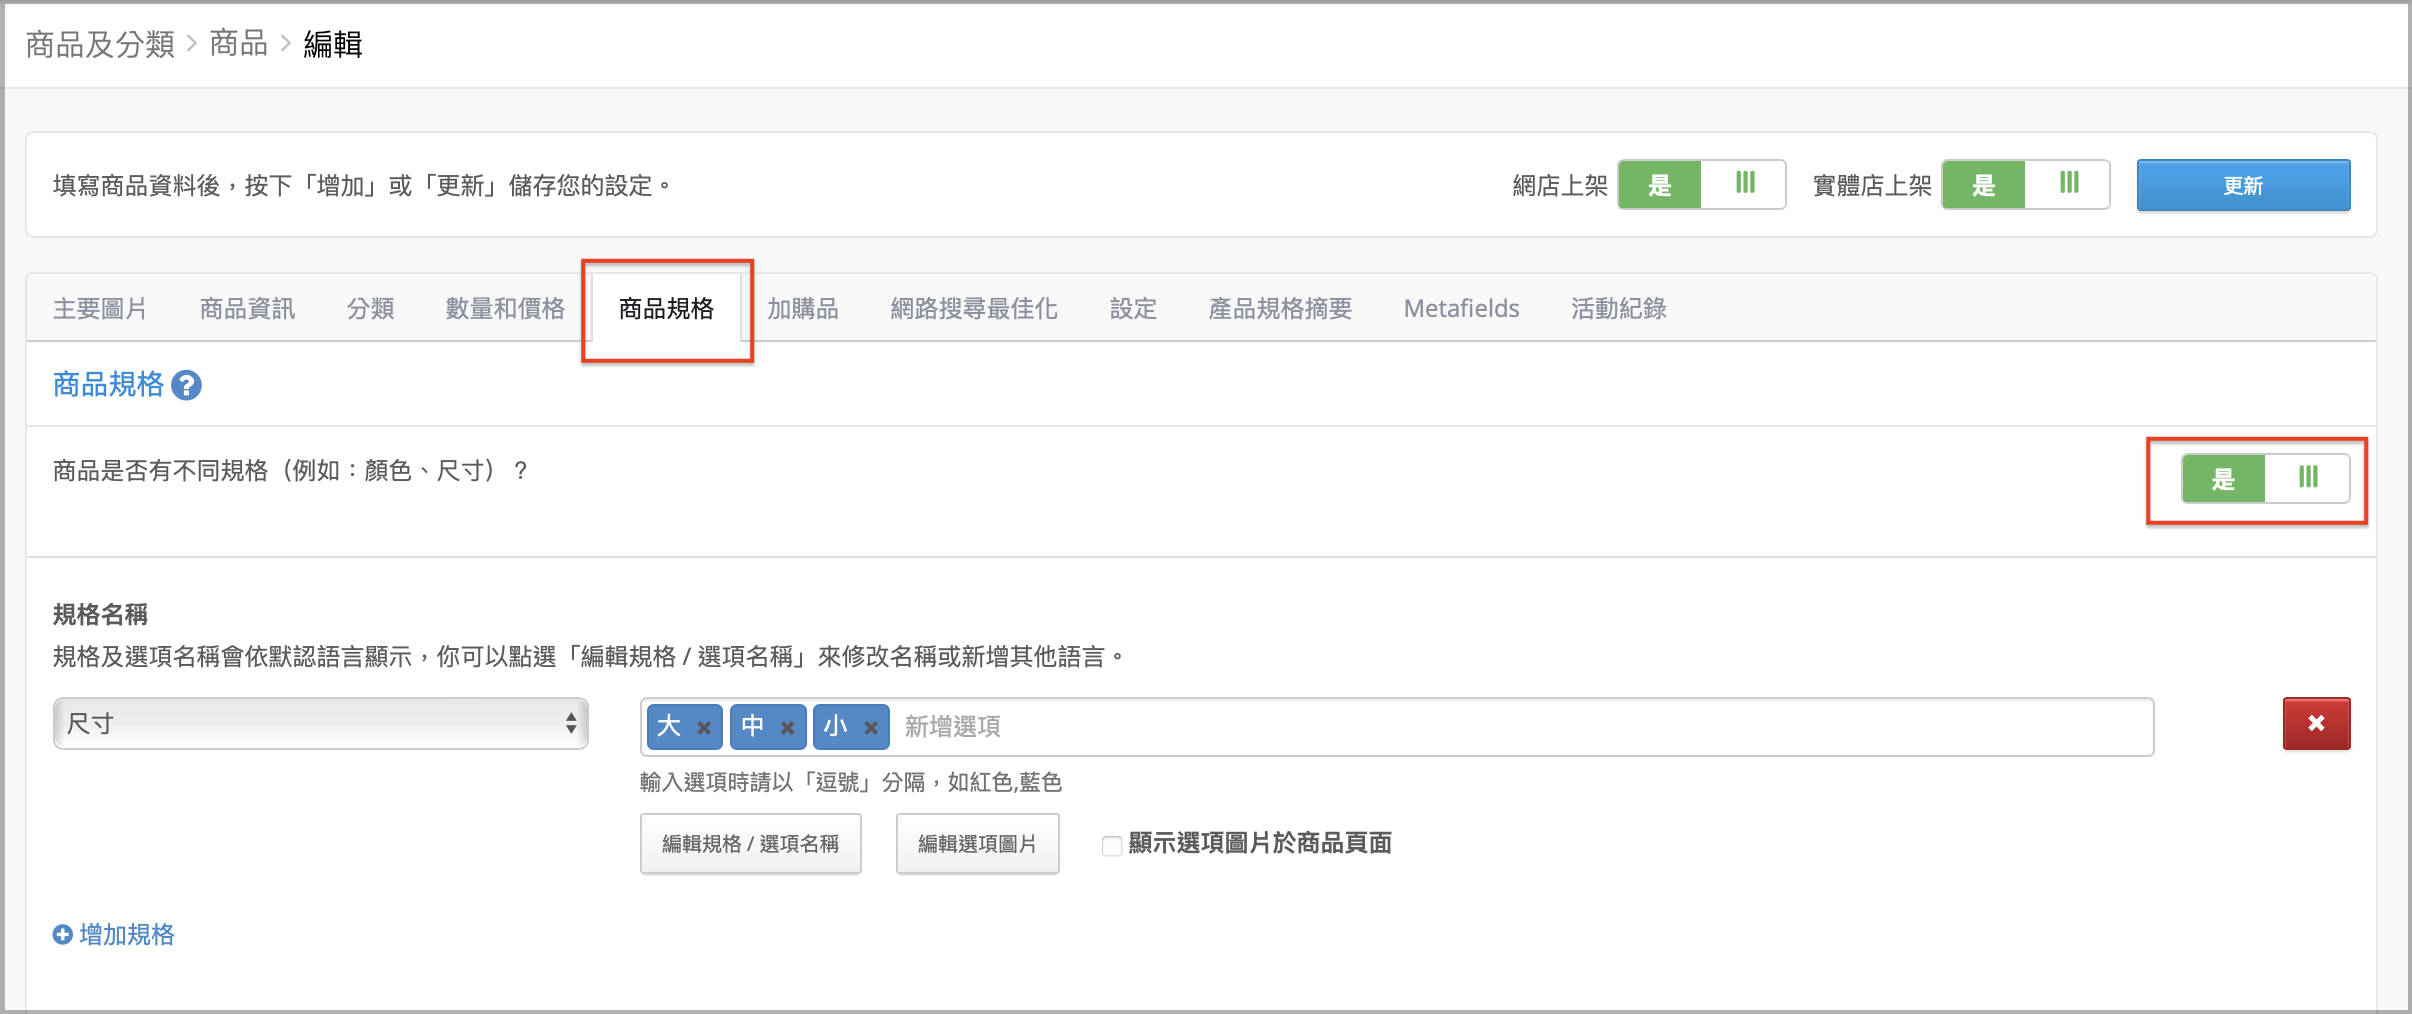Viewport: 2412px width, 1014px height.
Task: Switch to the 設定 tab
Action: click(1133, 308)
